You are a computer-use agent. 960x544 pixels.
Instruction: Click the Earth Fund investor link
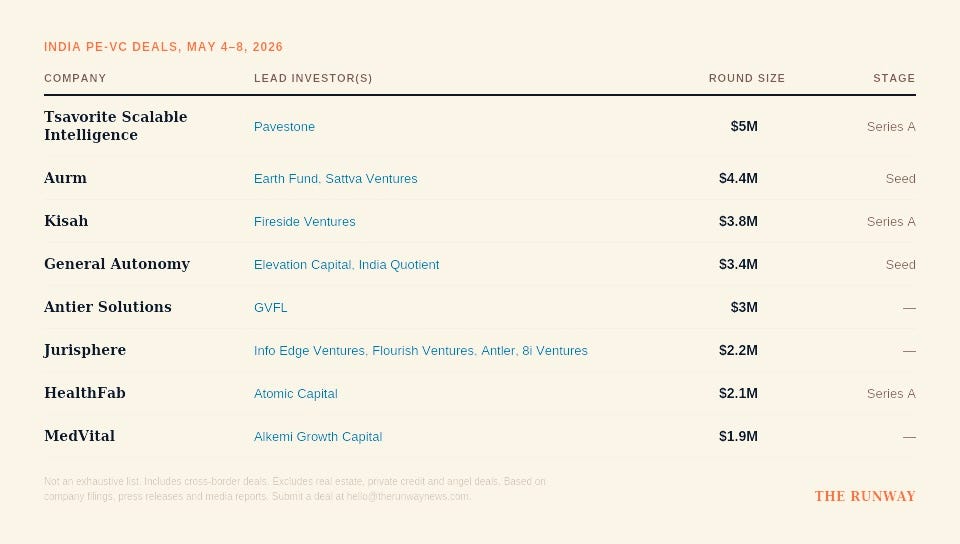pyautogui.click(x=286, y=179)
